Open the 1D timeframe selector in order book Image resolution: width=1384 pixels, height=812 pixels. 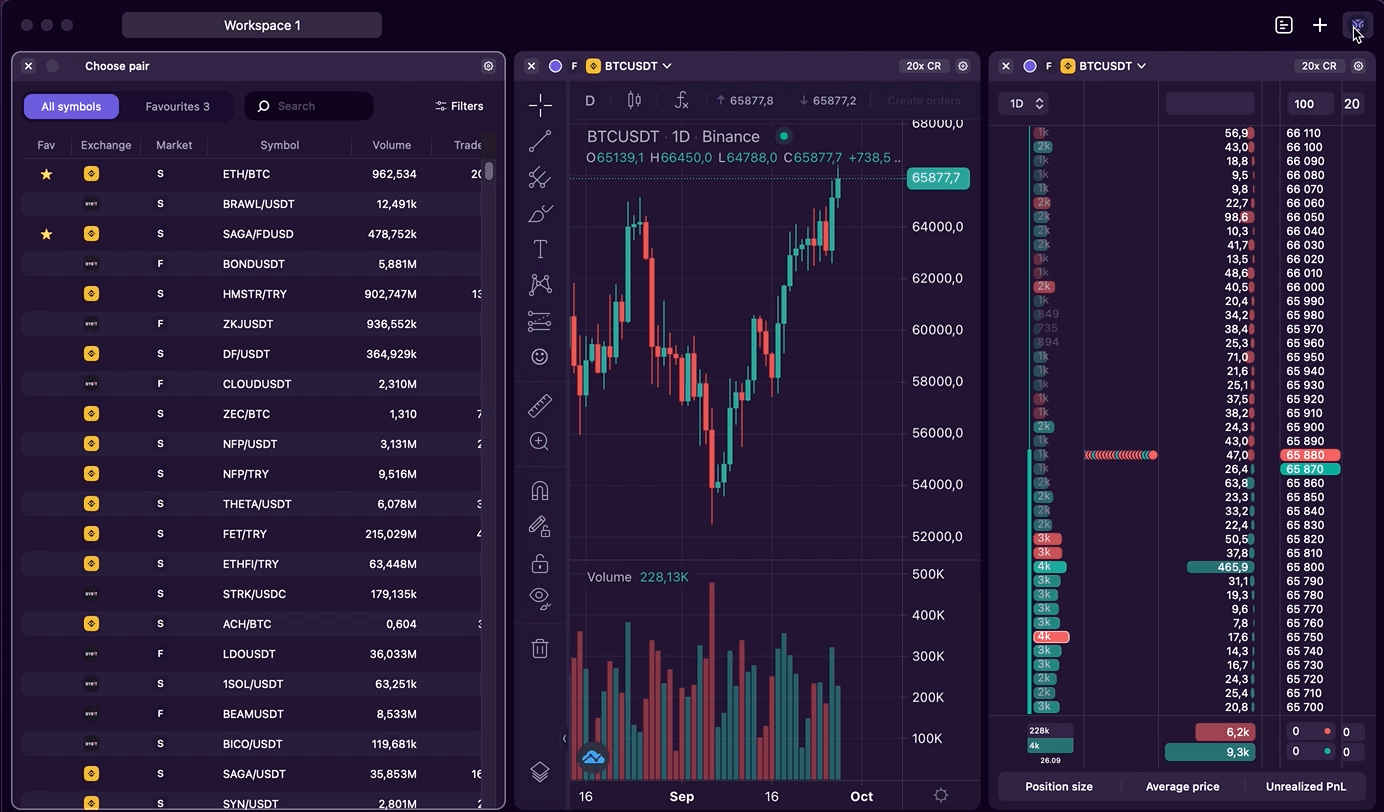1023,104
